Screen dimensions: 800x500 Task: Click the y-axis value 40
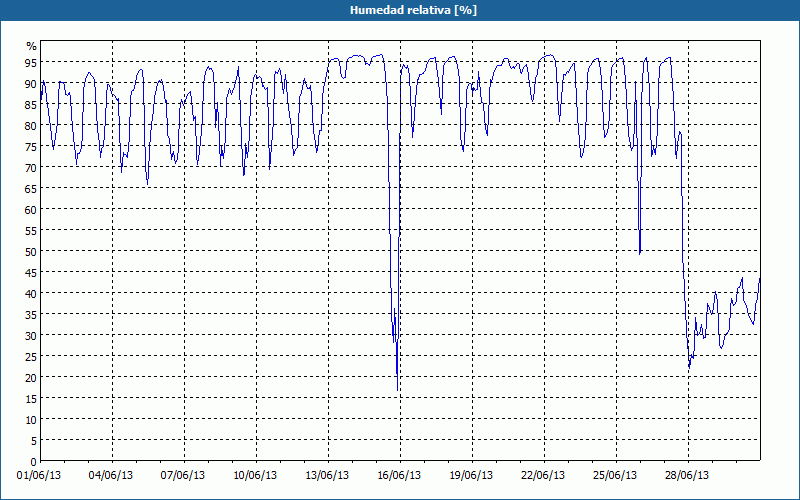[31, 294]
